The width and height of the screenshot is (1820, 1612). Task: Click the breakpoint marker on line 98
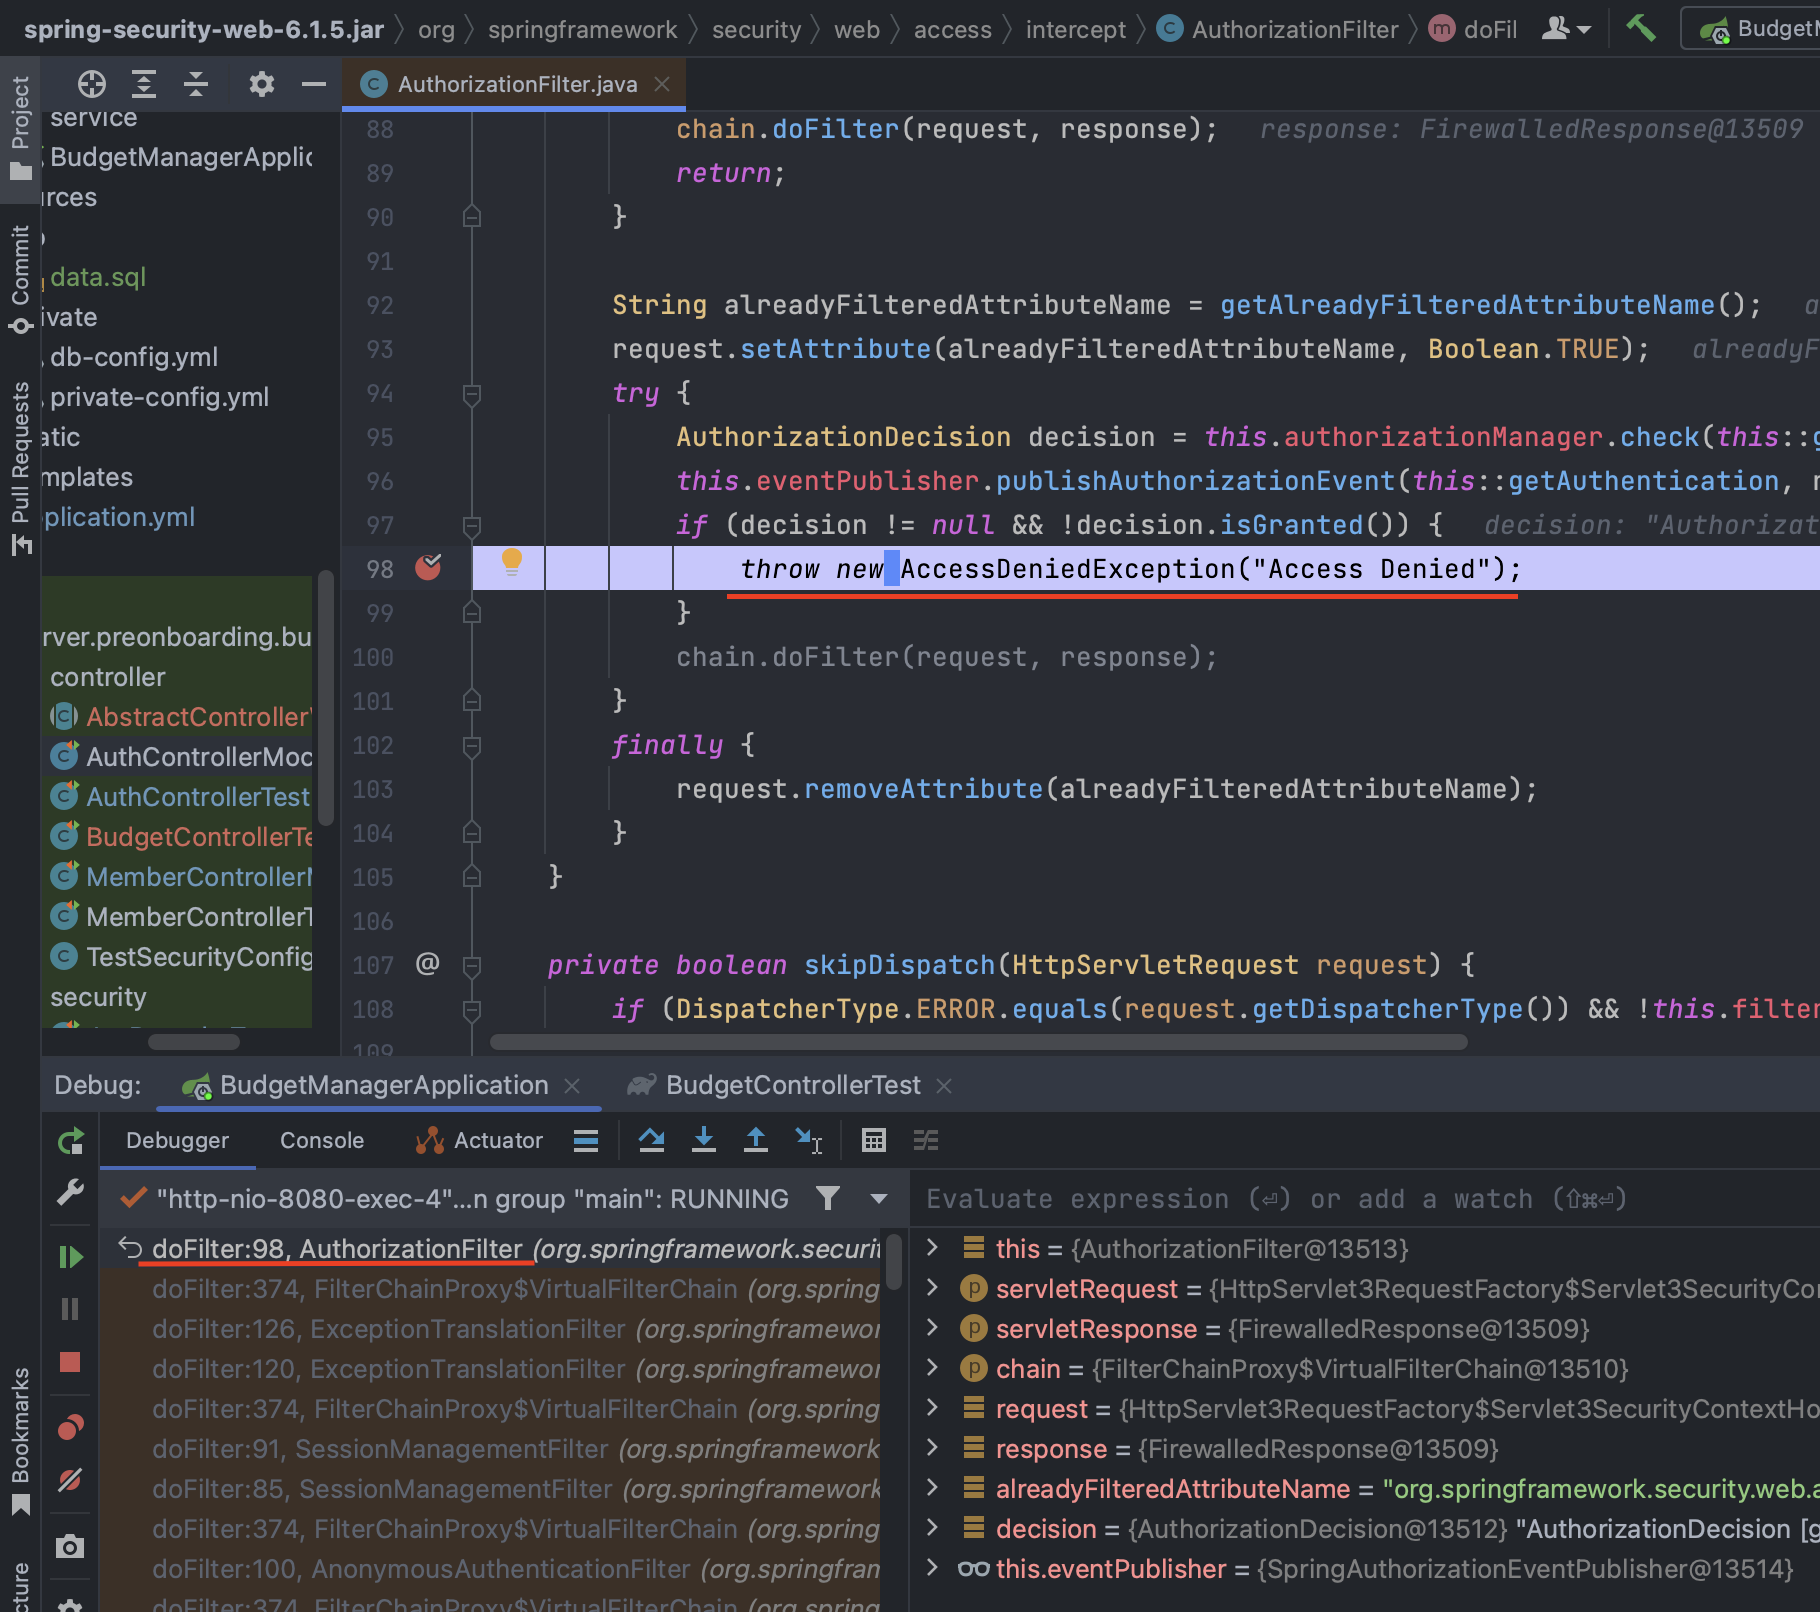pyautogui.click(x=428, y=568)
